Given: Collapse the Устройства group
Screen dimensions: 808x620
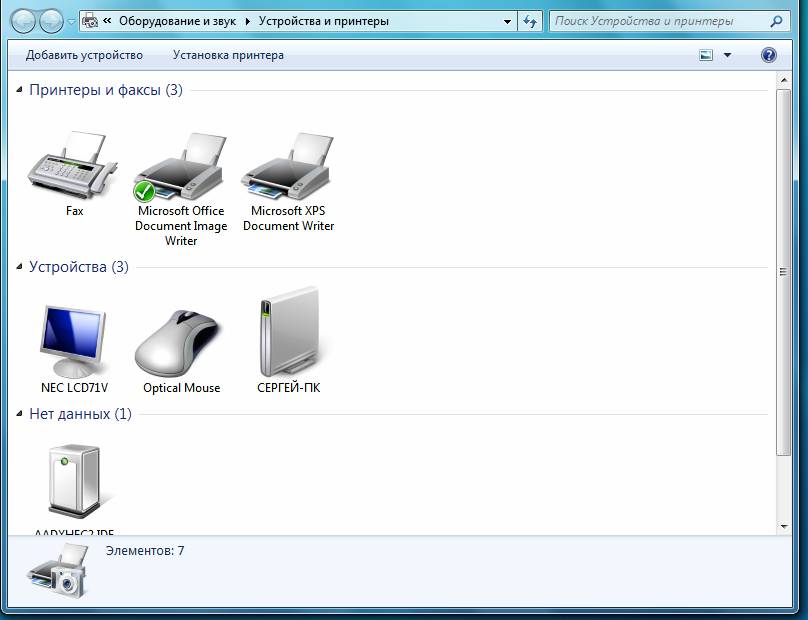Looking at the screenshot, I should (x=20, y=268).
